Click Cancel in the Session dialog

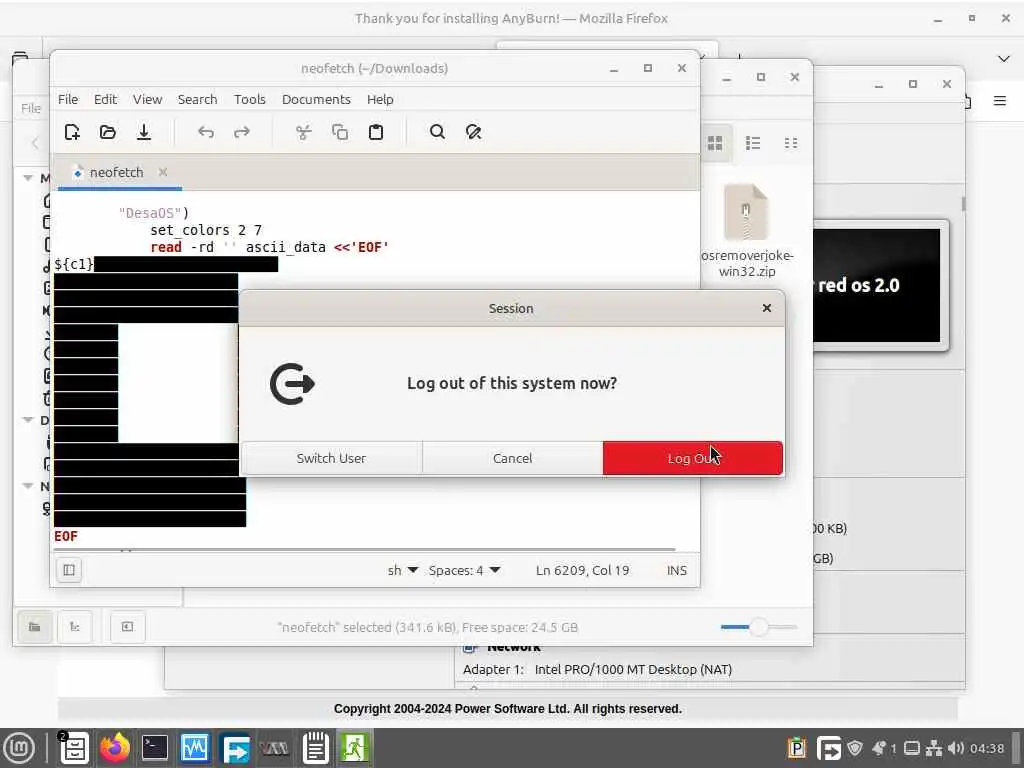pyautogui.click(x=513, y=458)
